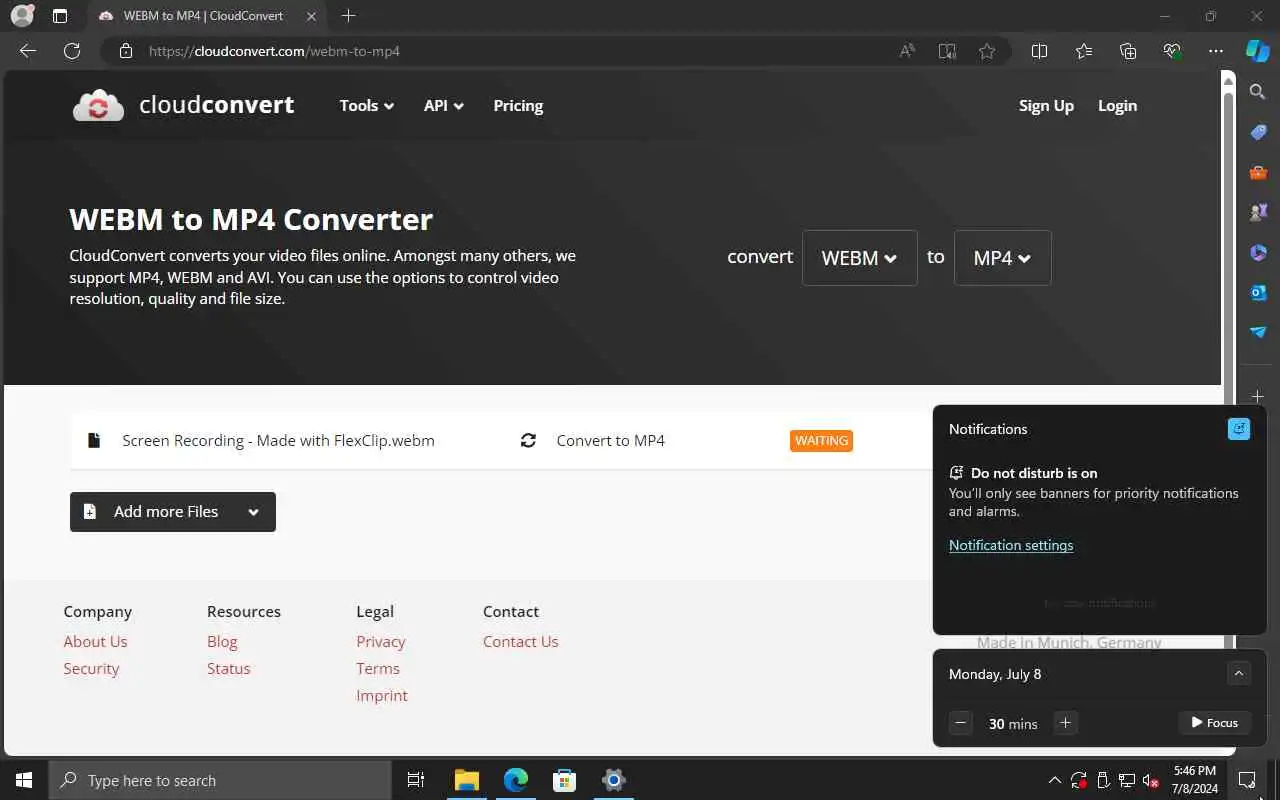Image resolution: width=1280 pixels, height=800 pixels.
Task: Open the Blog link
Action: coord(222,641)
